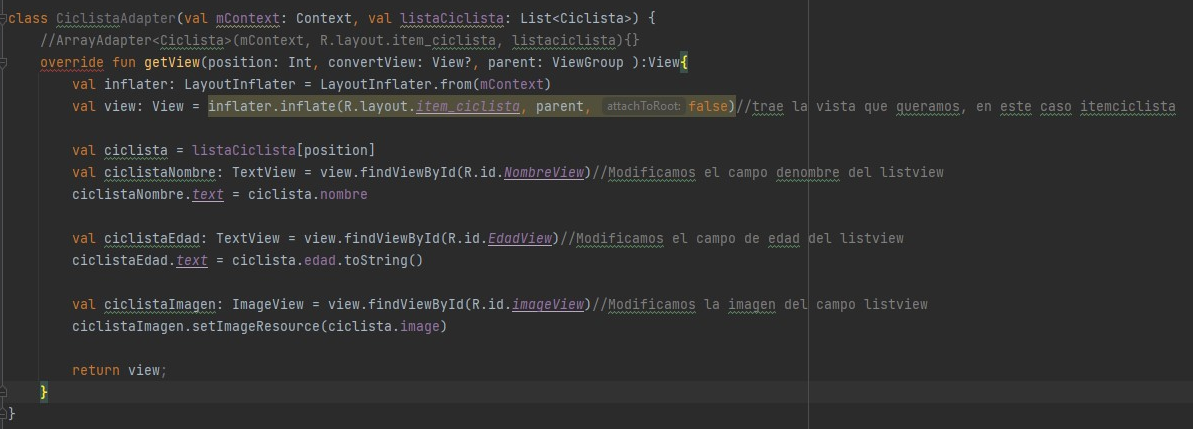This screenshot has width=1193, height=429.
Task: Place cursor on the highlighted closing yellow brace
Action: [x=44, y=392]
